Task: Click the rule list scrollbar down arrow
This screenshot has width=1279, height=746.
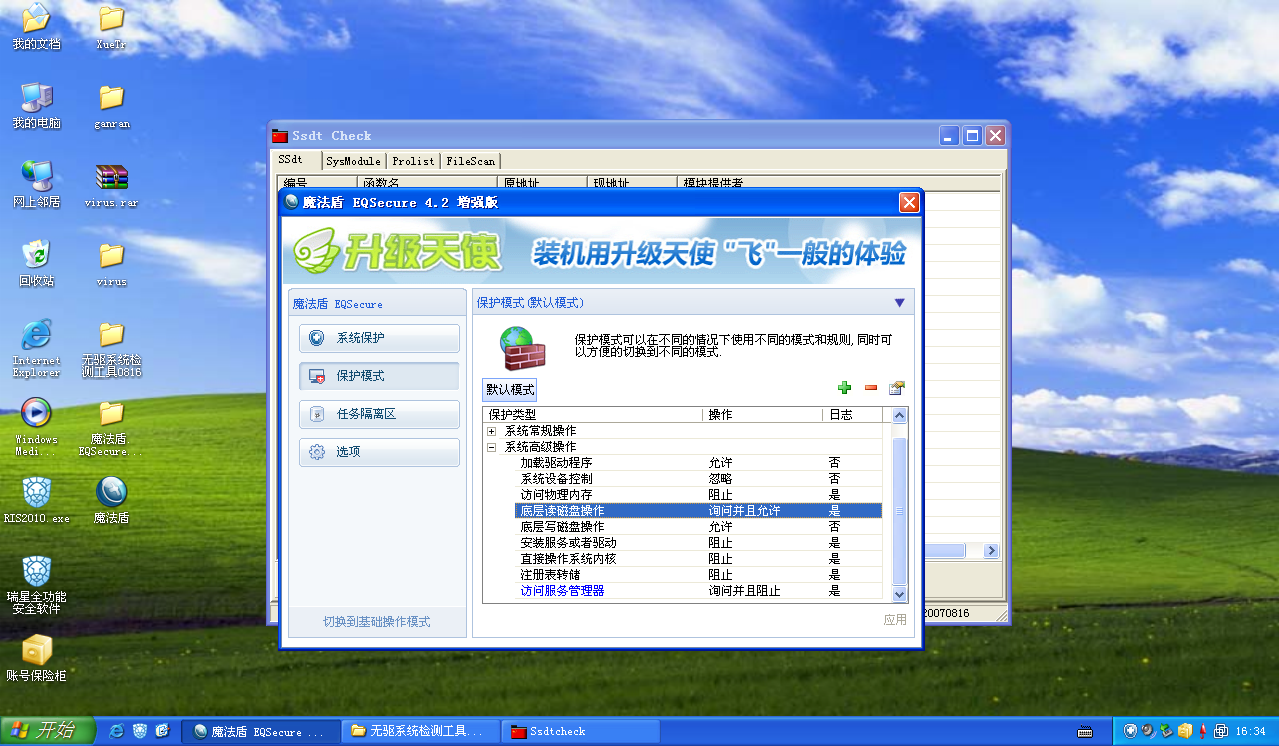Action: 899,594
